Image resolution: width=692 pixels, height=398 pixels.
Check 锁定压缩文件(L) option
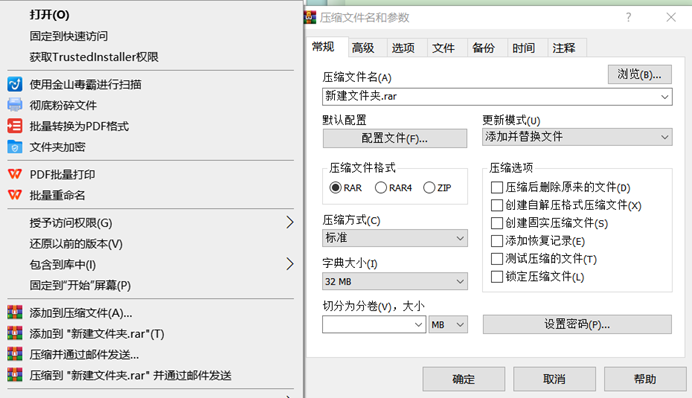[496, 277]
